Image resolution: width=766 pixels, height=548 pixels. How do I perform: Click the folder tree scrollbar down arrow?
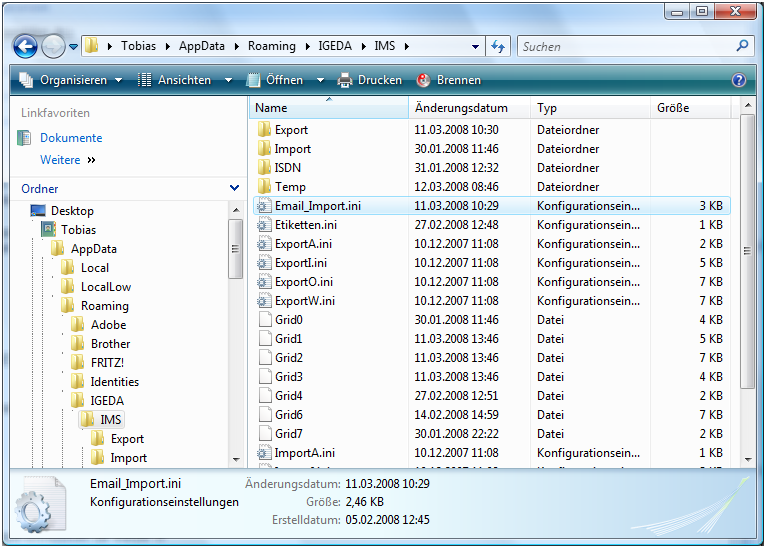236,460
